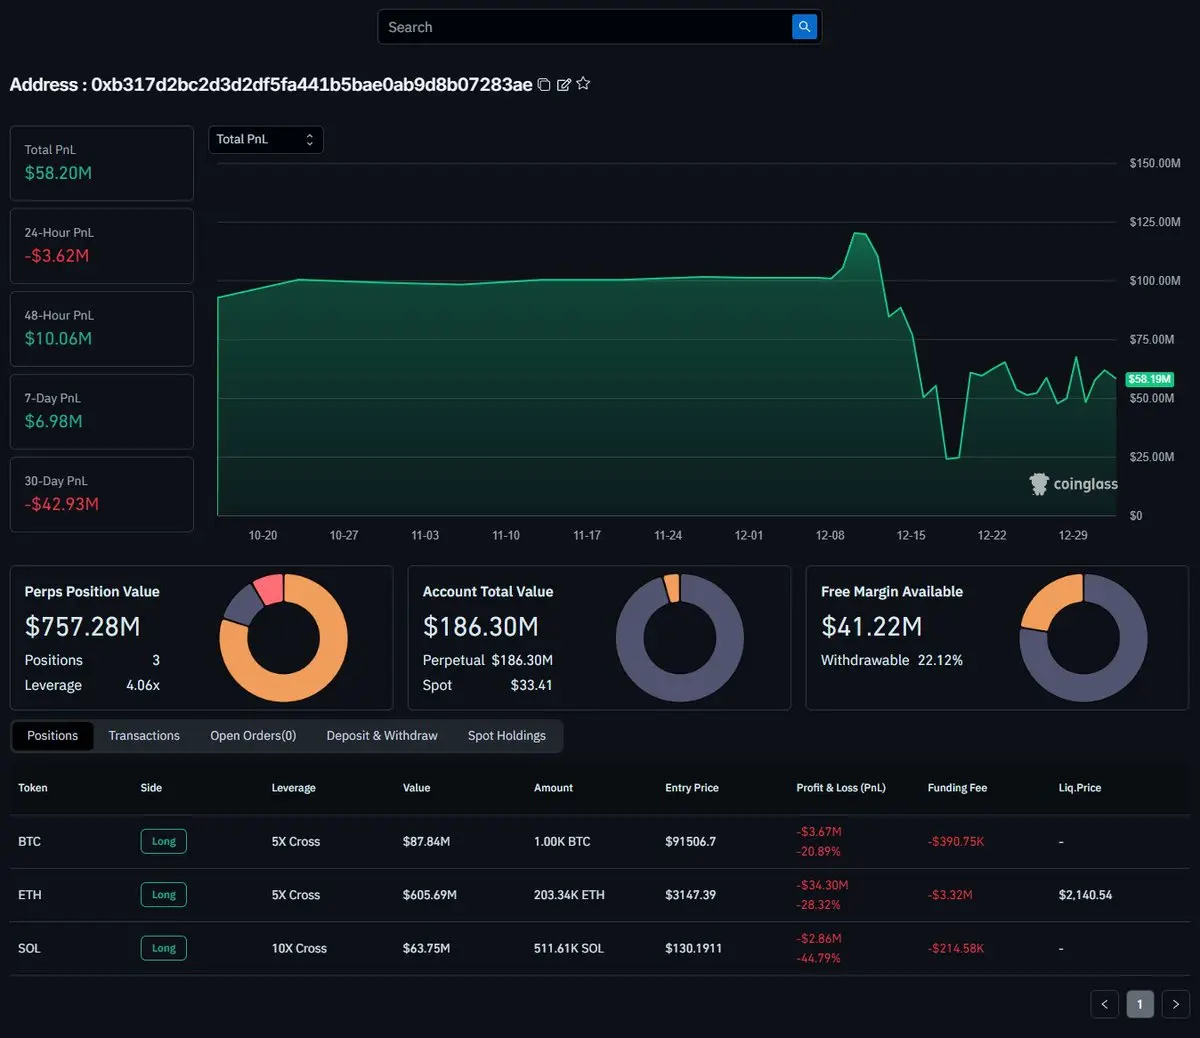Click the blue search magnifier button
Viewport: 1200px width, 1038px height.
[804, 27]
